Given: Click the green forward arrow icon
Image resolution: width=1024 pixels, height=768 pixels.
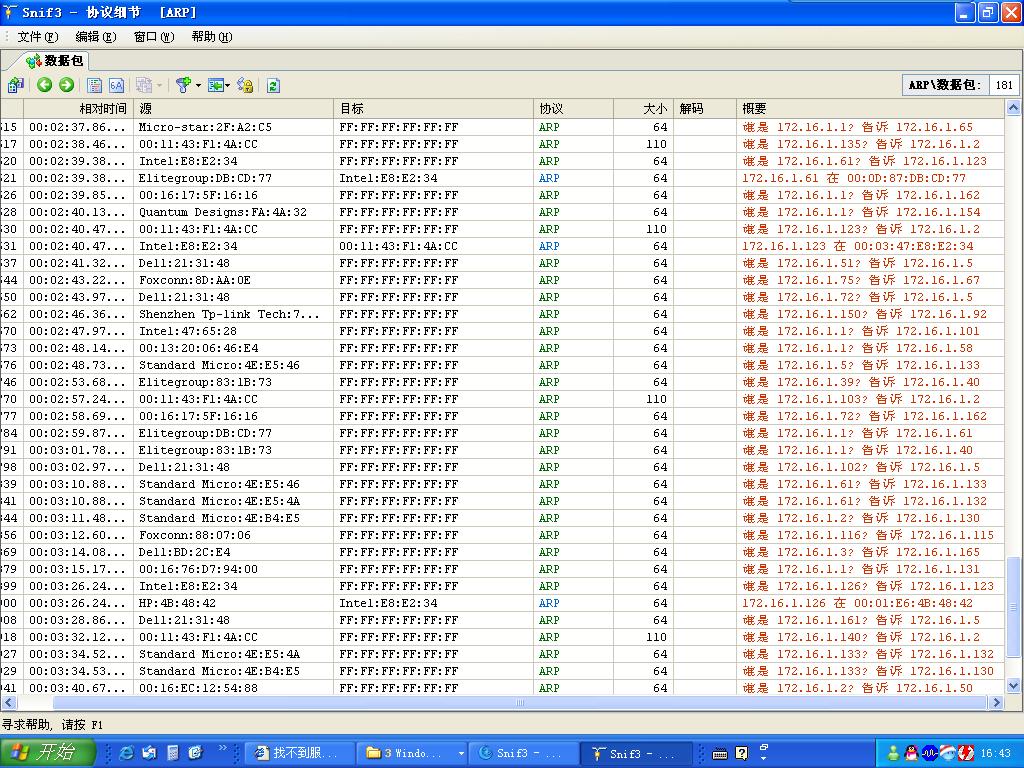Looking at the screenshot, I should [66, 85].
